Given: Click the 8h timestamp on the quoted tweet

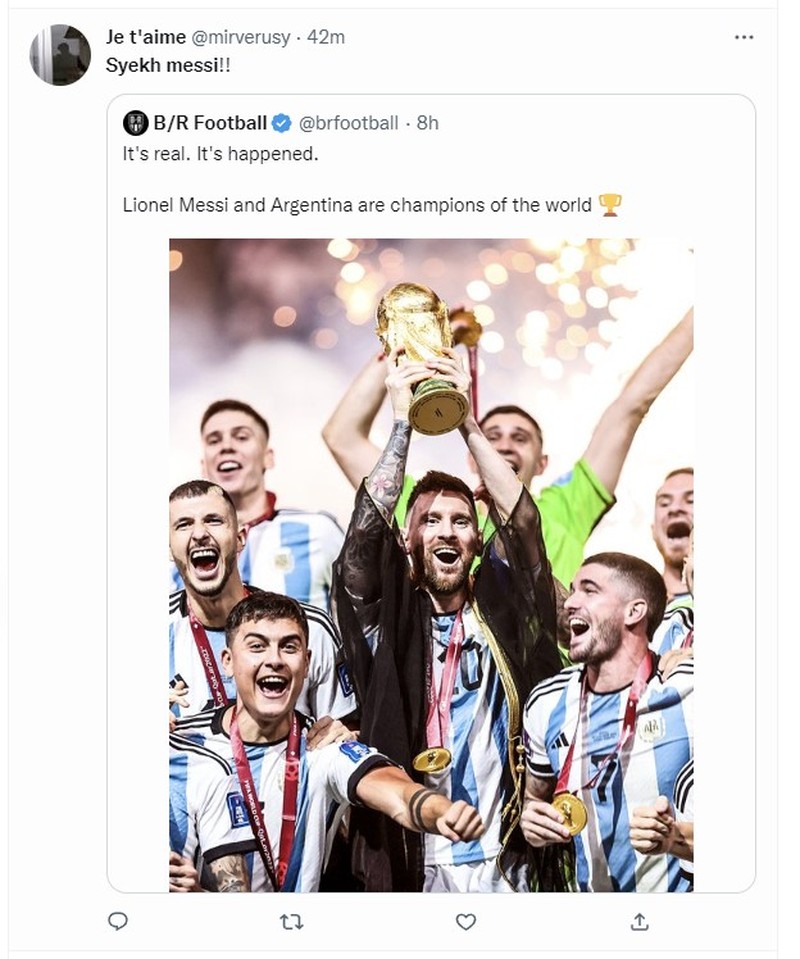Looking at the screenshot, I should click(426, 123).
